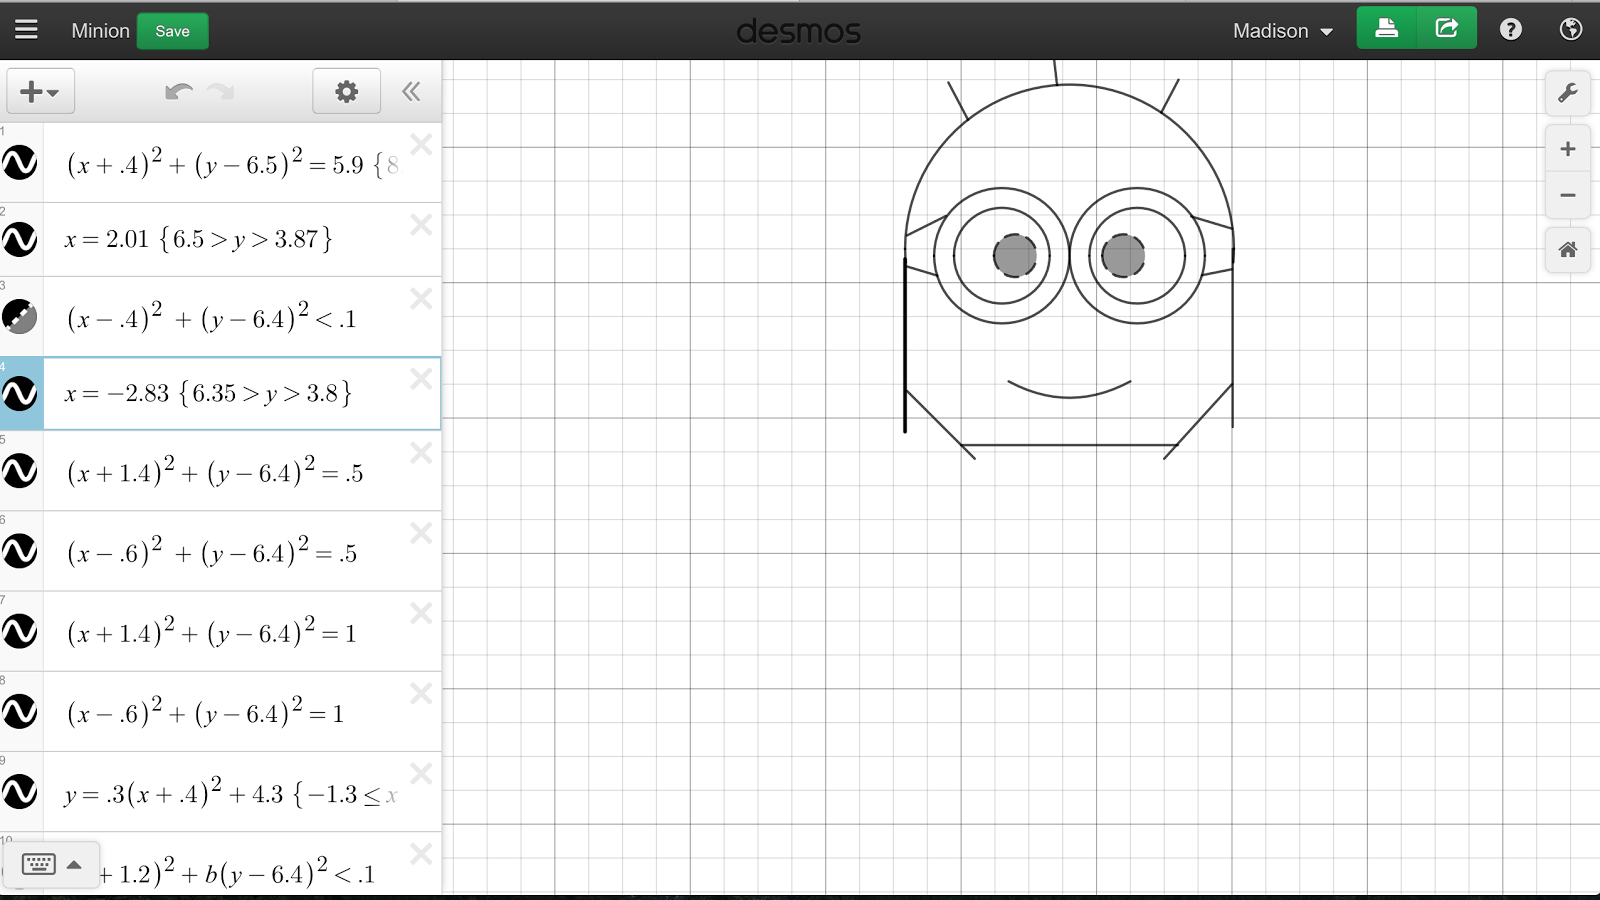Toggle visibility of expression 1 circle
The image size is (1600, 900).
20,162
